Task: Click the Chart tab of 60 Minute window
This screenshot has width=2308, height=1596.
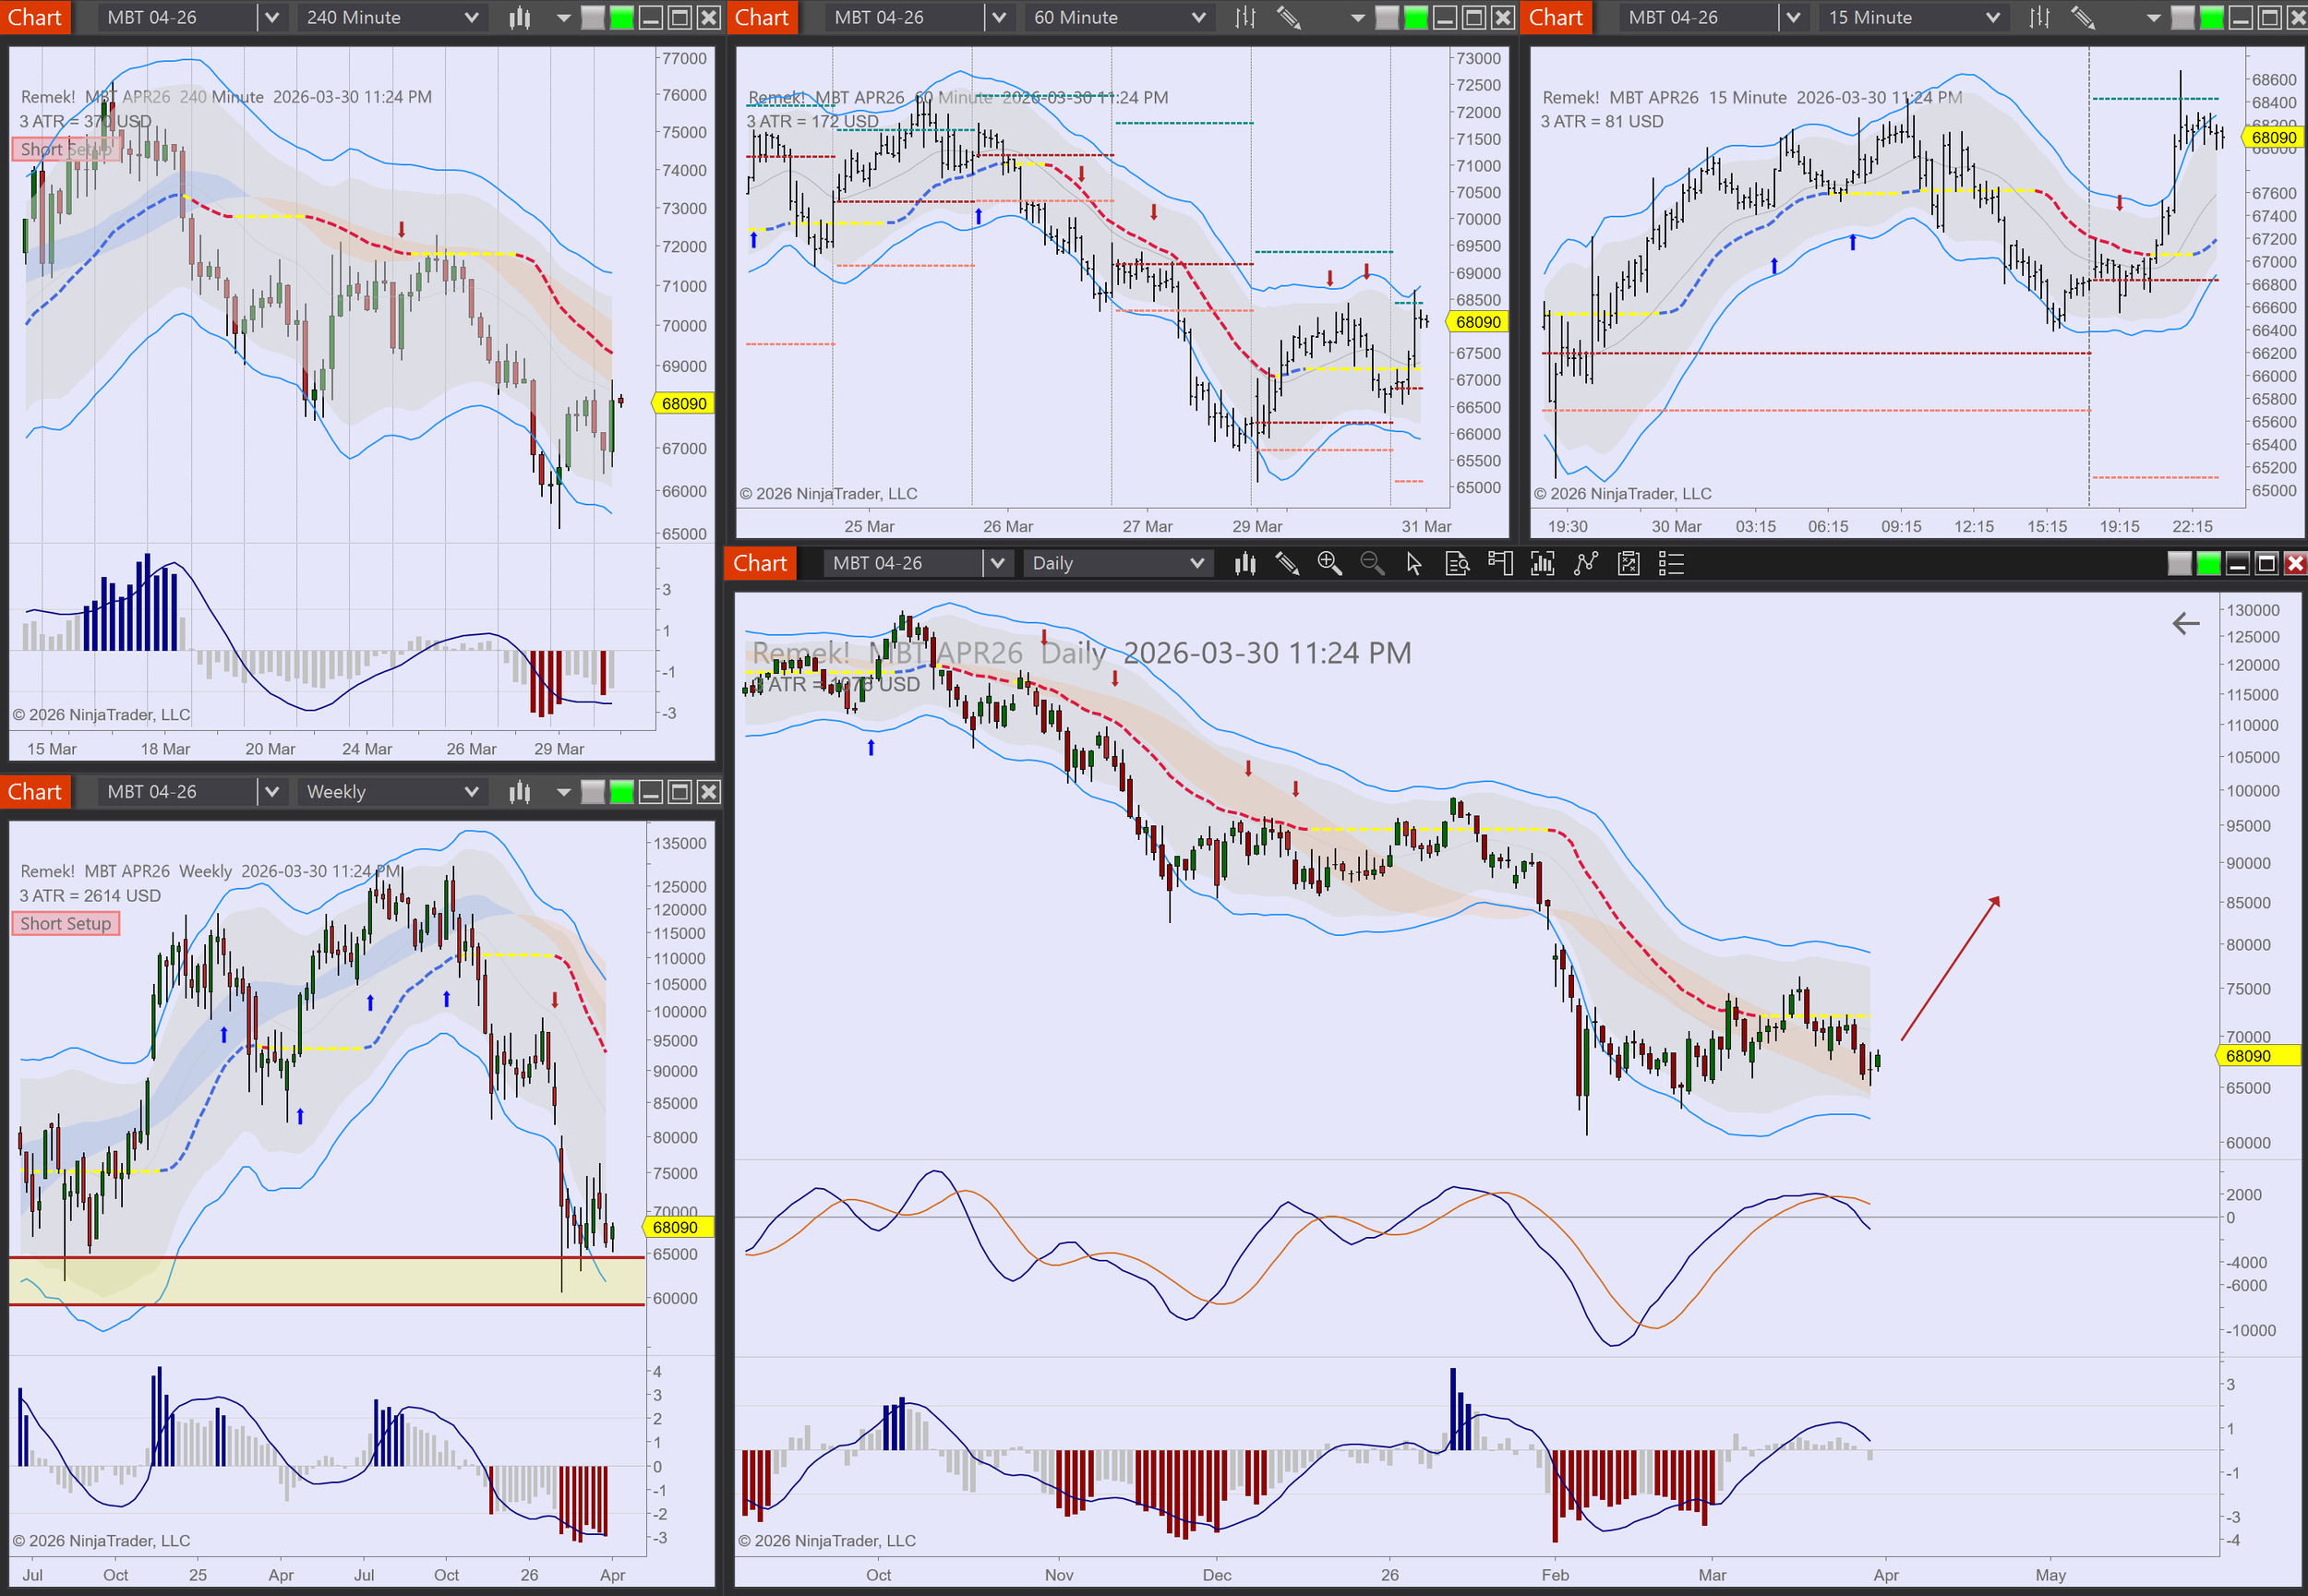Action: point(762,17)
